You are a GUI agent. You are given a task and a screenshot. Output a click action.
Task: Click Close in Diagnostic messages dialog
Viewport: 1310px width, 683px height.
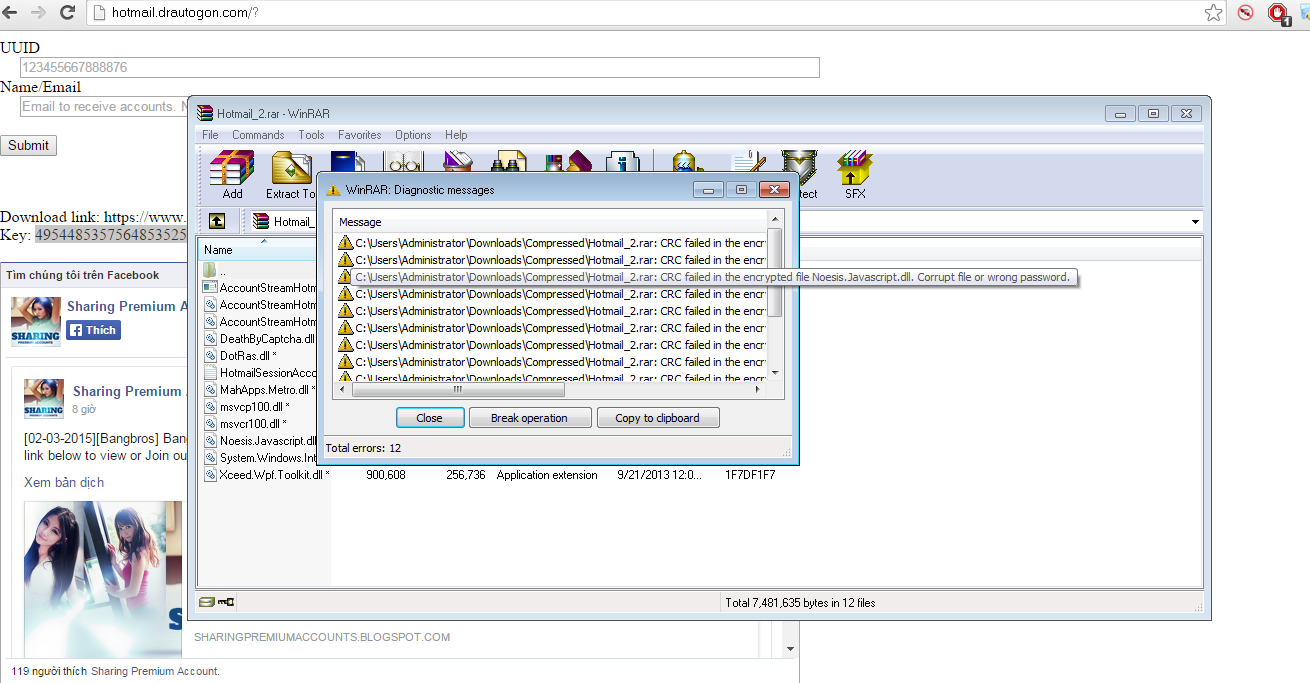[430, 418]
